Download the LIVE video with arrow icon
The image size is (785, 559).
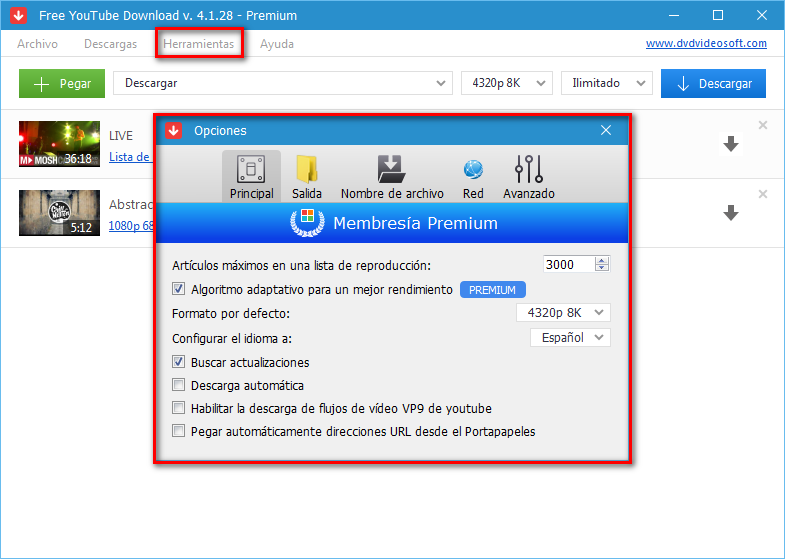[x=731, y=144]
